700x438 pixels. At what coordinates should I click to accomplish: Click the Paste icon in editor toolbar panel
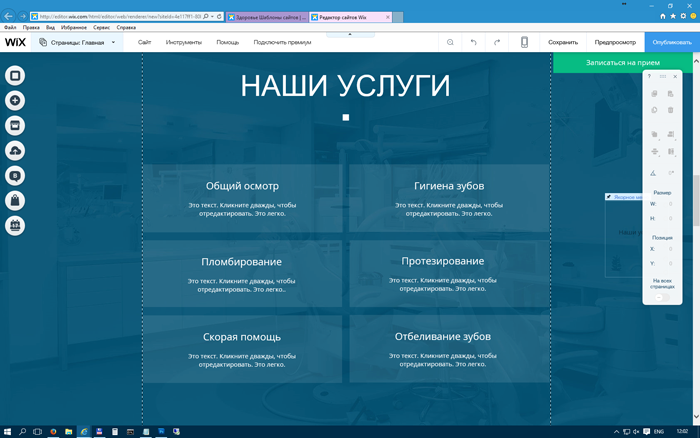670,94
